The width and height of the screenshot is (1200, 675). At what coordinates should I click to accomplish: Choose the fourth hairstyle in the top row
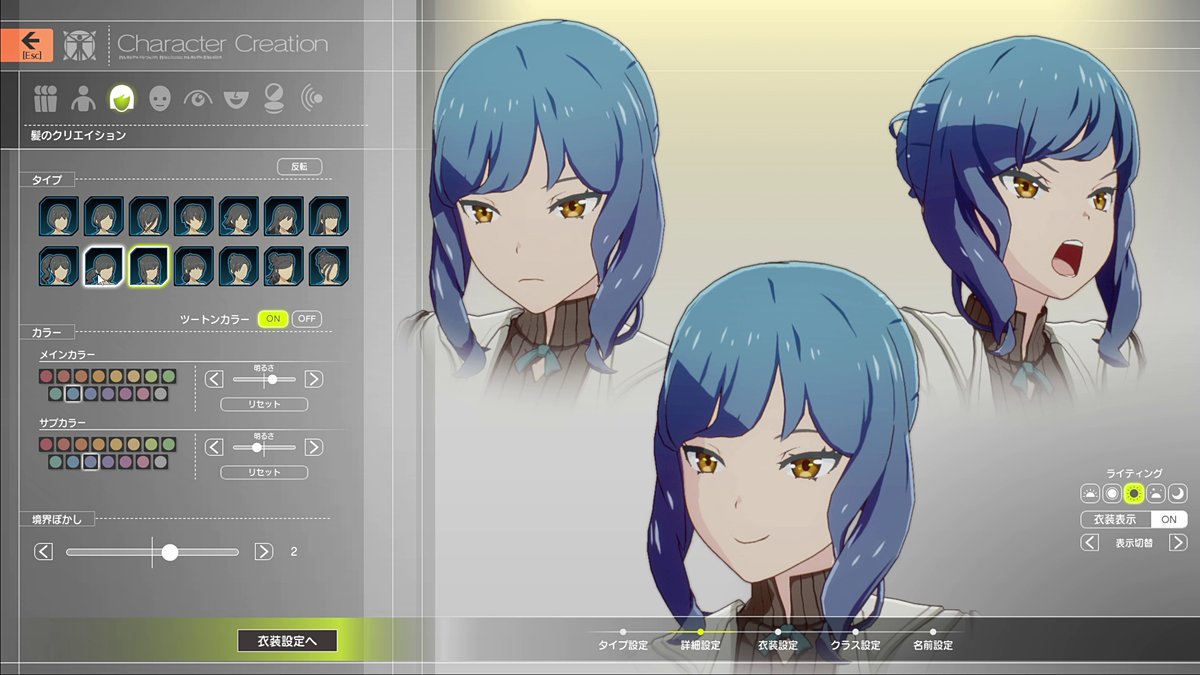point(194,215)
